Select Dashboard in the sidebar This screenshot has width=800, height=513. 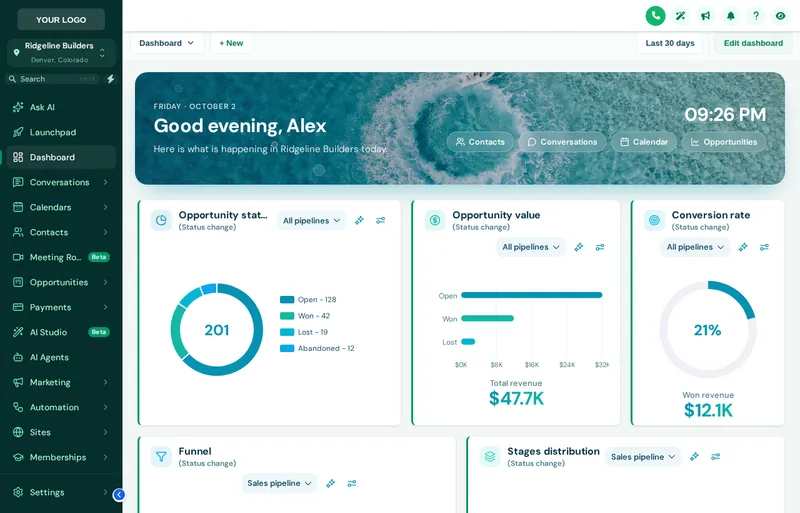61,157
